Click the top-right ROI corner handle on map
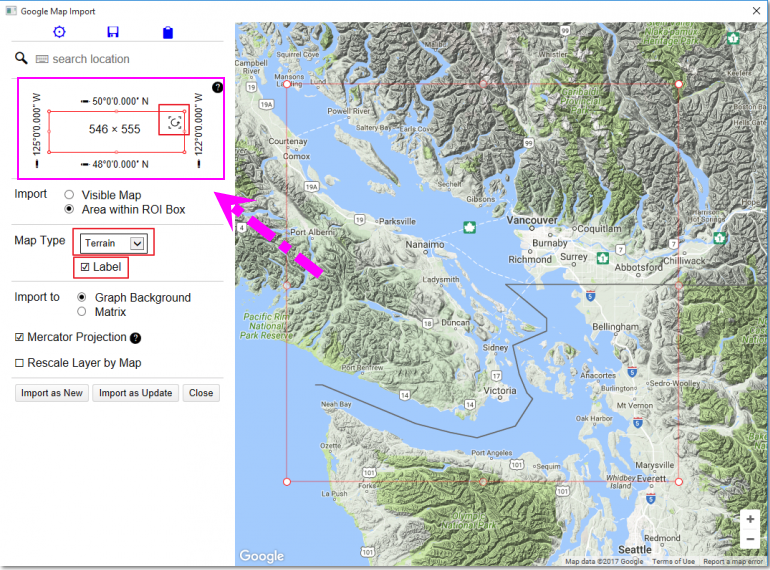This screenshot has width=770, height=570. click(679, 85)
